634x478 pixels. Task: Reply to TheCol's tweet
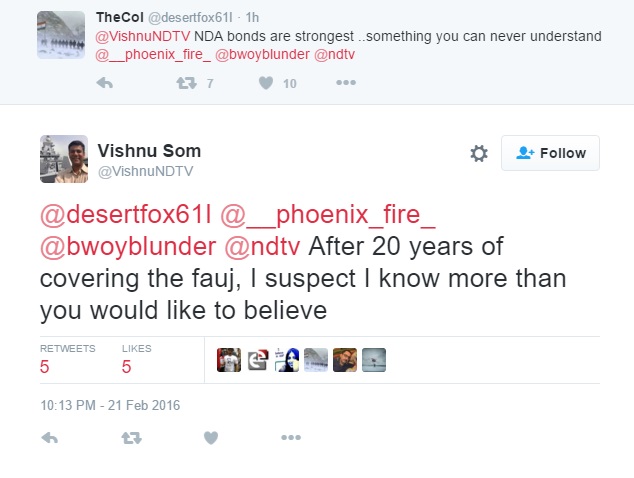tap(105, 84)
